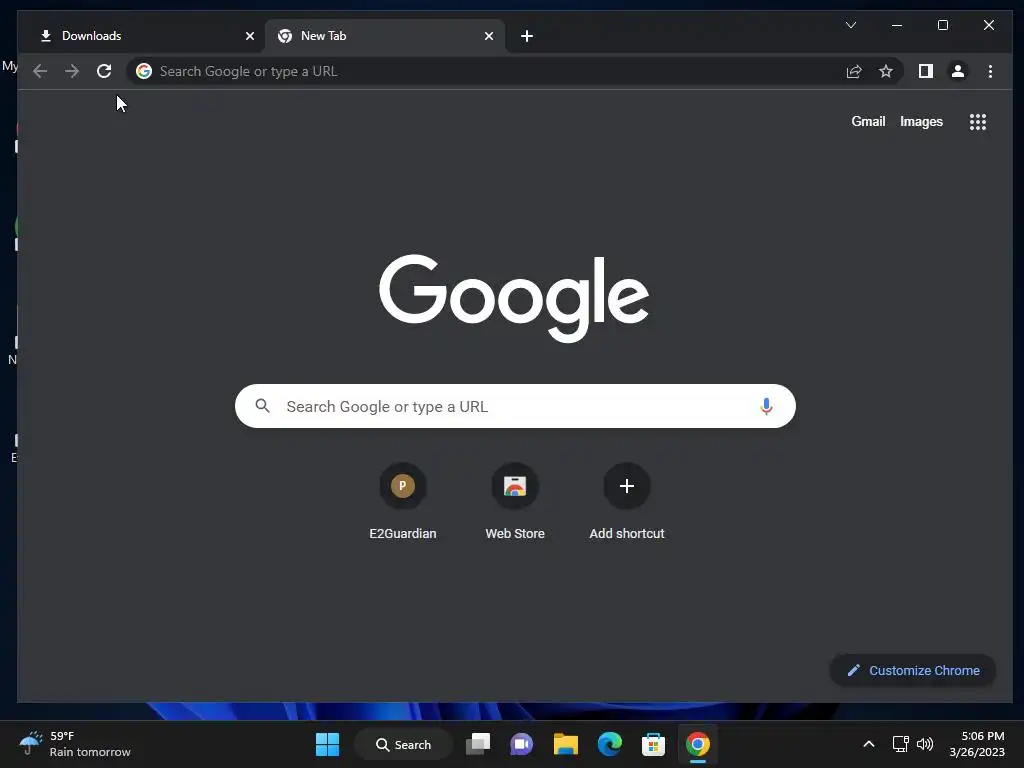This screenshot has height=768, width=1024.
Task: Click the Google icon in address bar
Action: pyautogui.click(x=144, y=71)
